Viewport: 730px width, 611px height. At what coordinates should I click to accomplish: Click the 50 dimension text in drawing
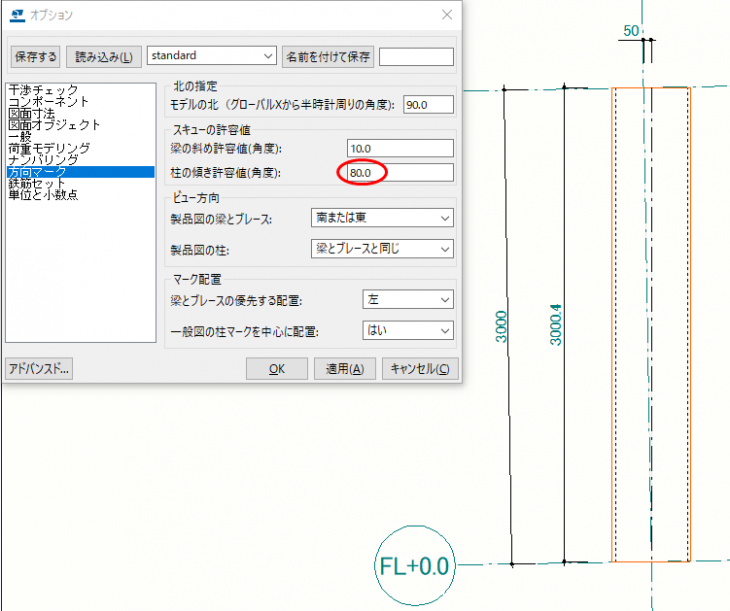[631, 31]
